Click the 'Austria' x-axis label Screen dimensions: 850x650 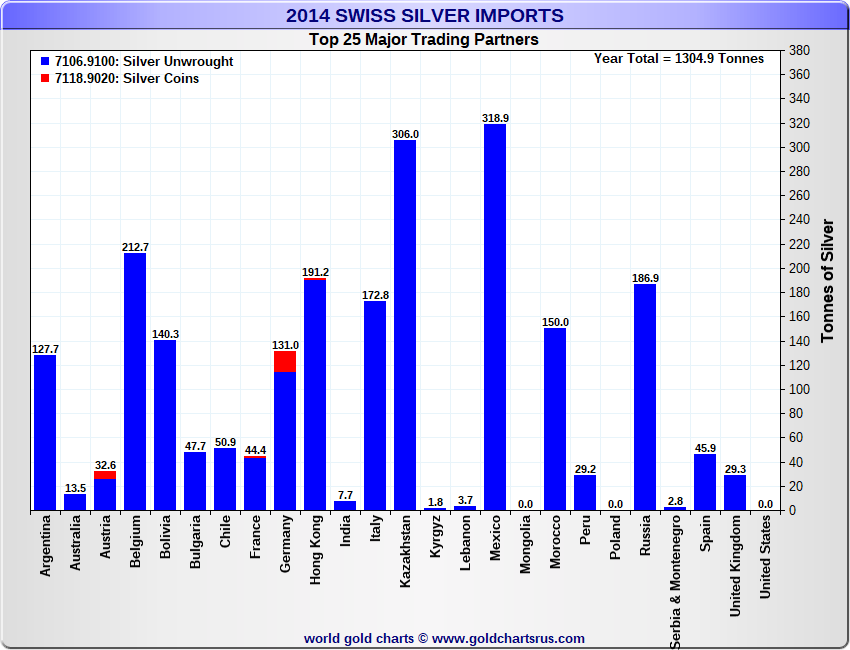point(105,537)
